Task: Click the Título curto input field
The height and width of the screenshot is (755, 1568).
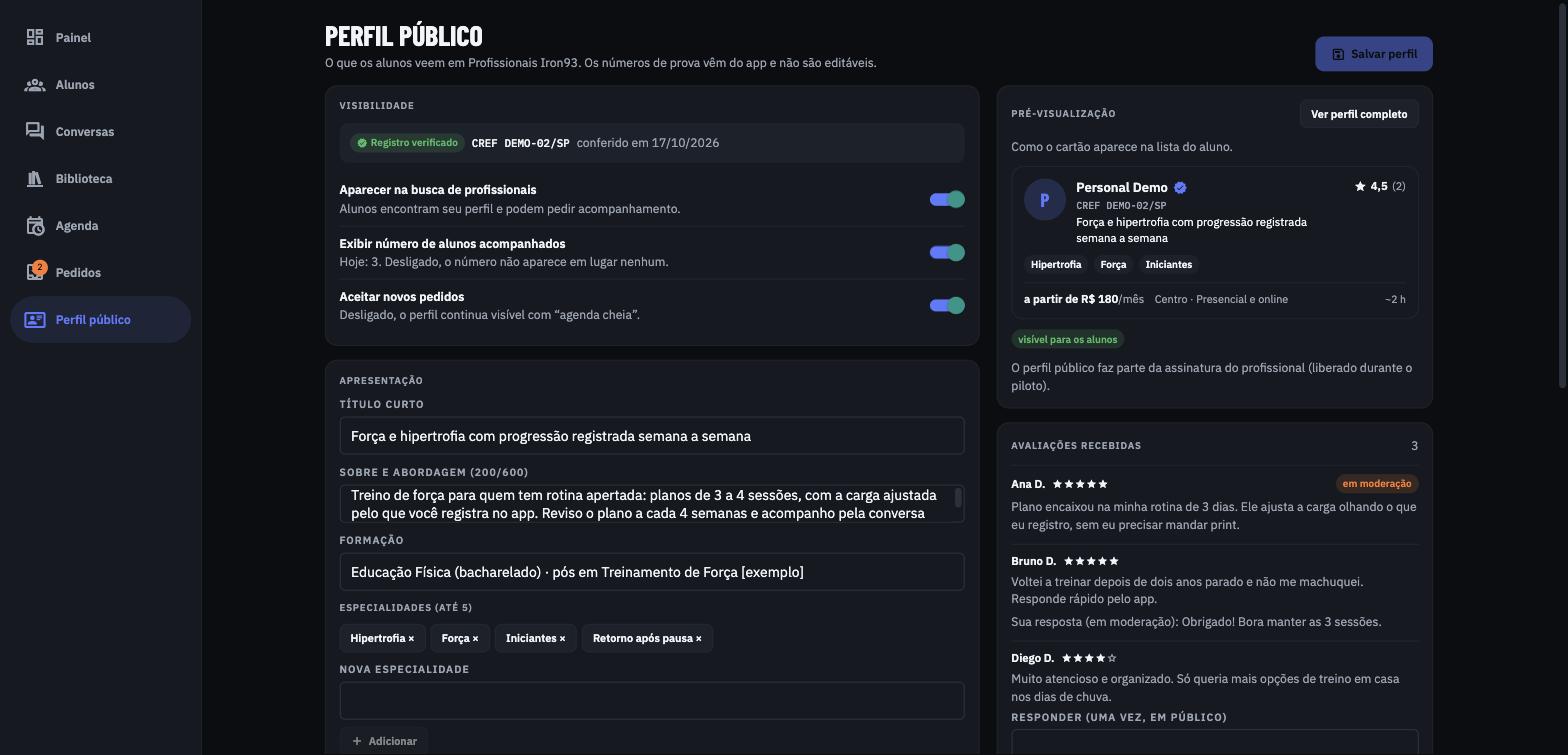Action: (652, 436)
